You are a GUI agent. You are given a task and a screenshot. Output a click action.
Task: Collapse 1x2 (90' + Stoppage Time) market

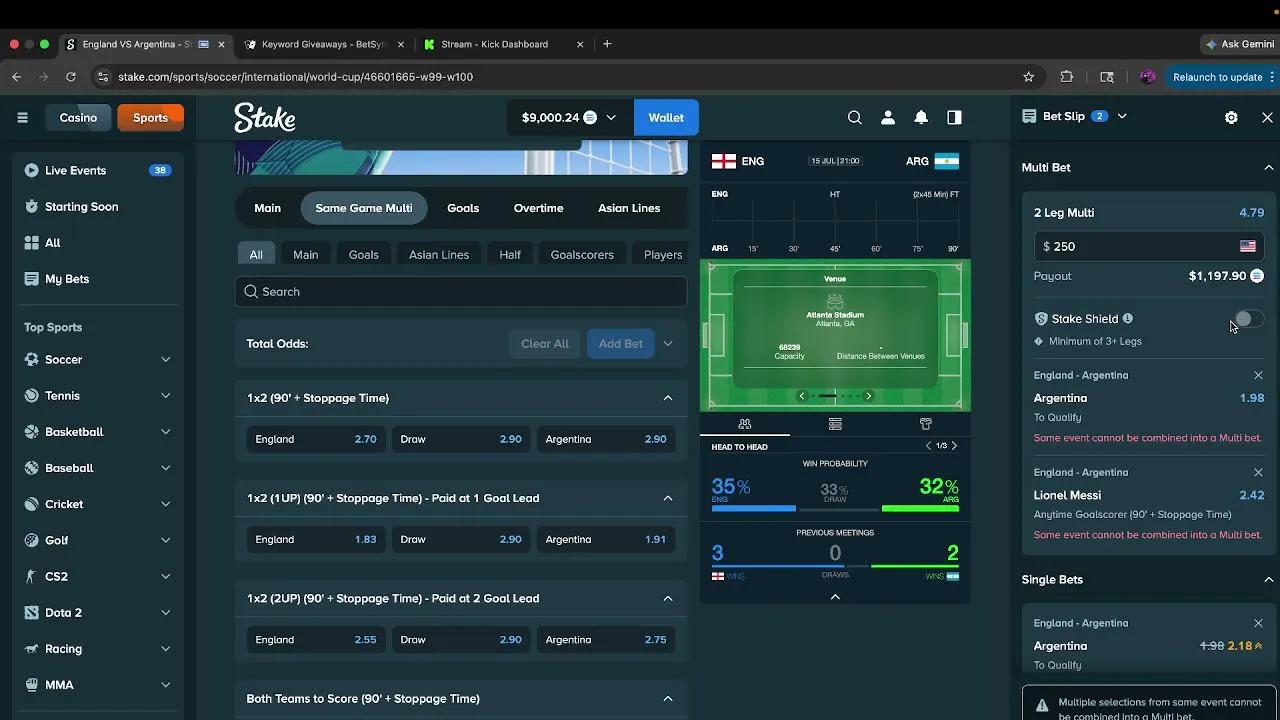point(668,398)
